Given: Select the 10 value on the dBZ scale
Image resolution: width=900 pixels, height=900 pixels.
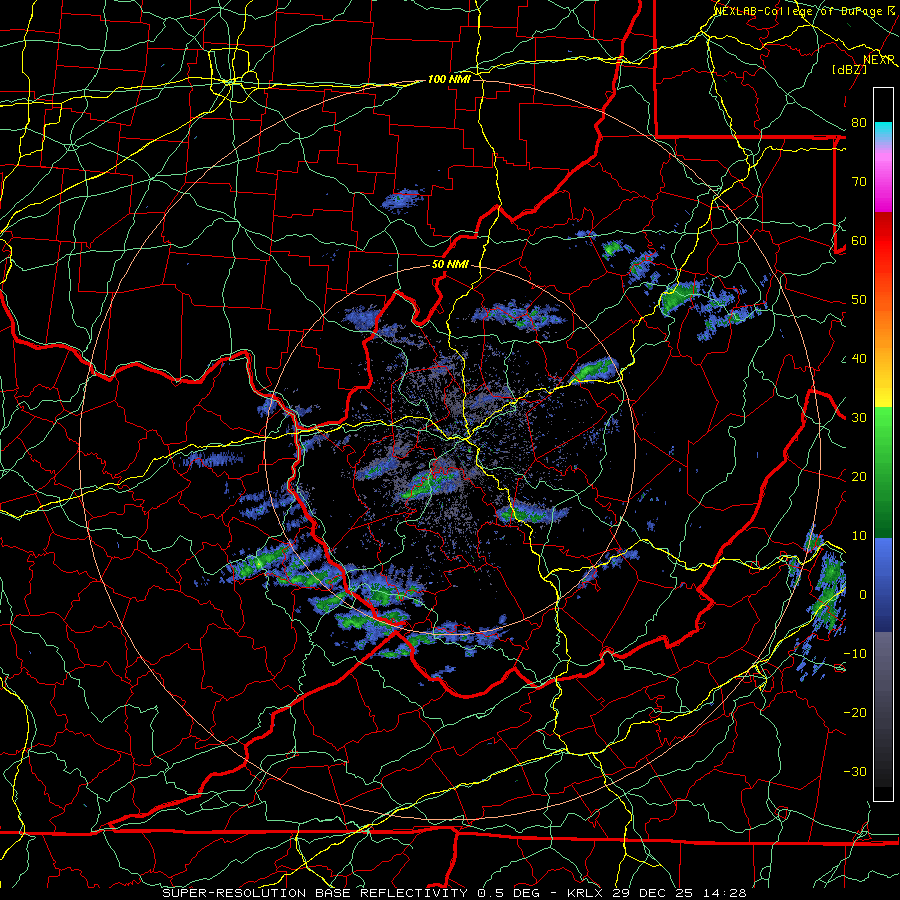Looking at the screenshot, I should coord(859,537).
